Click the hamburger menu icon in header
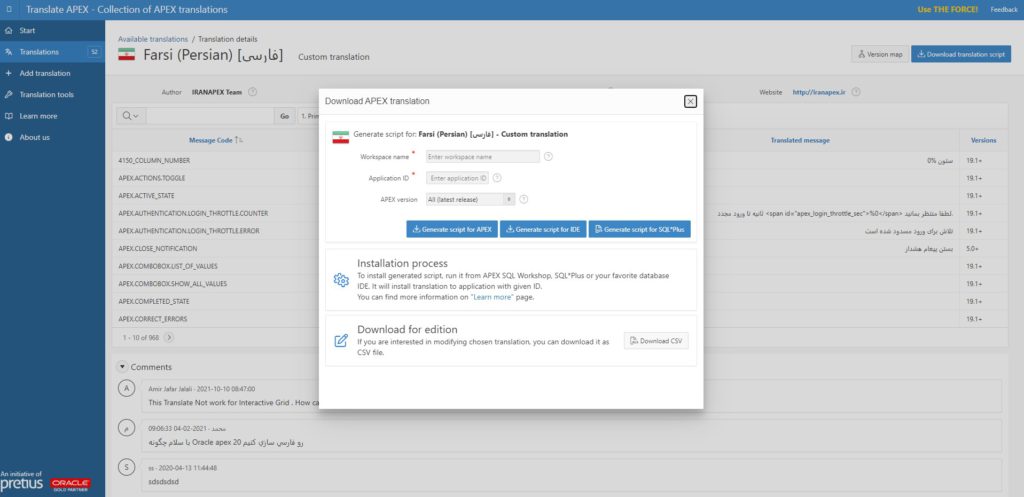The width and height of the screenshot is (1024, 497). (8, 10)
